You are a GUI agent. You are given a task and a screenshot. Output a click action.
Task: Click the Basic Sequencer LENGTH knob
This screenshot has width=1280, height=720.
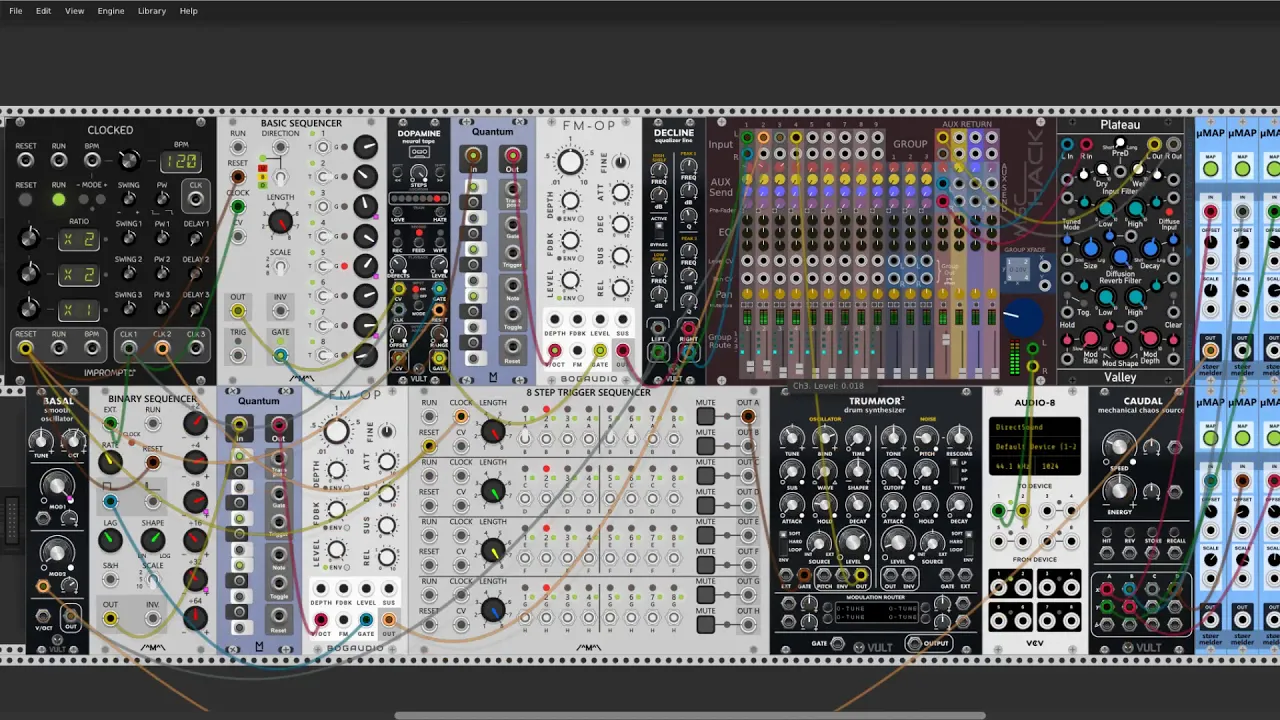(x=281, y=222)
